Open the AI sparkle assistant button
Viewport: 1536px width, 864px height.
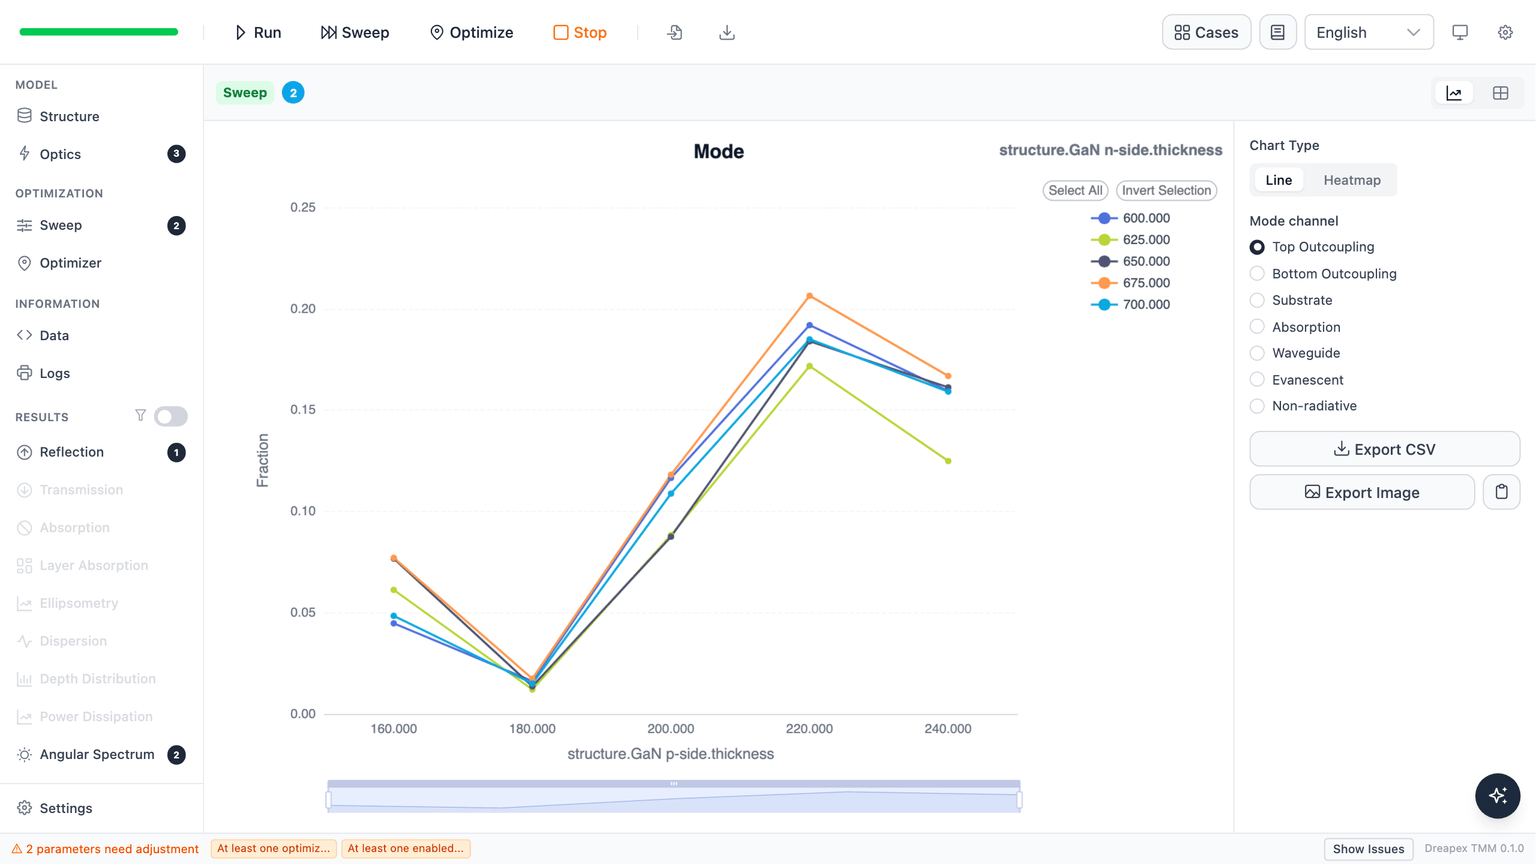point(1497,796)
